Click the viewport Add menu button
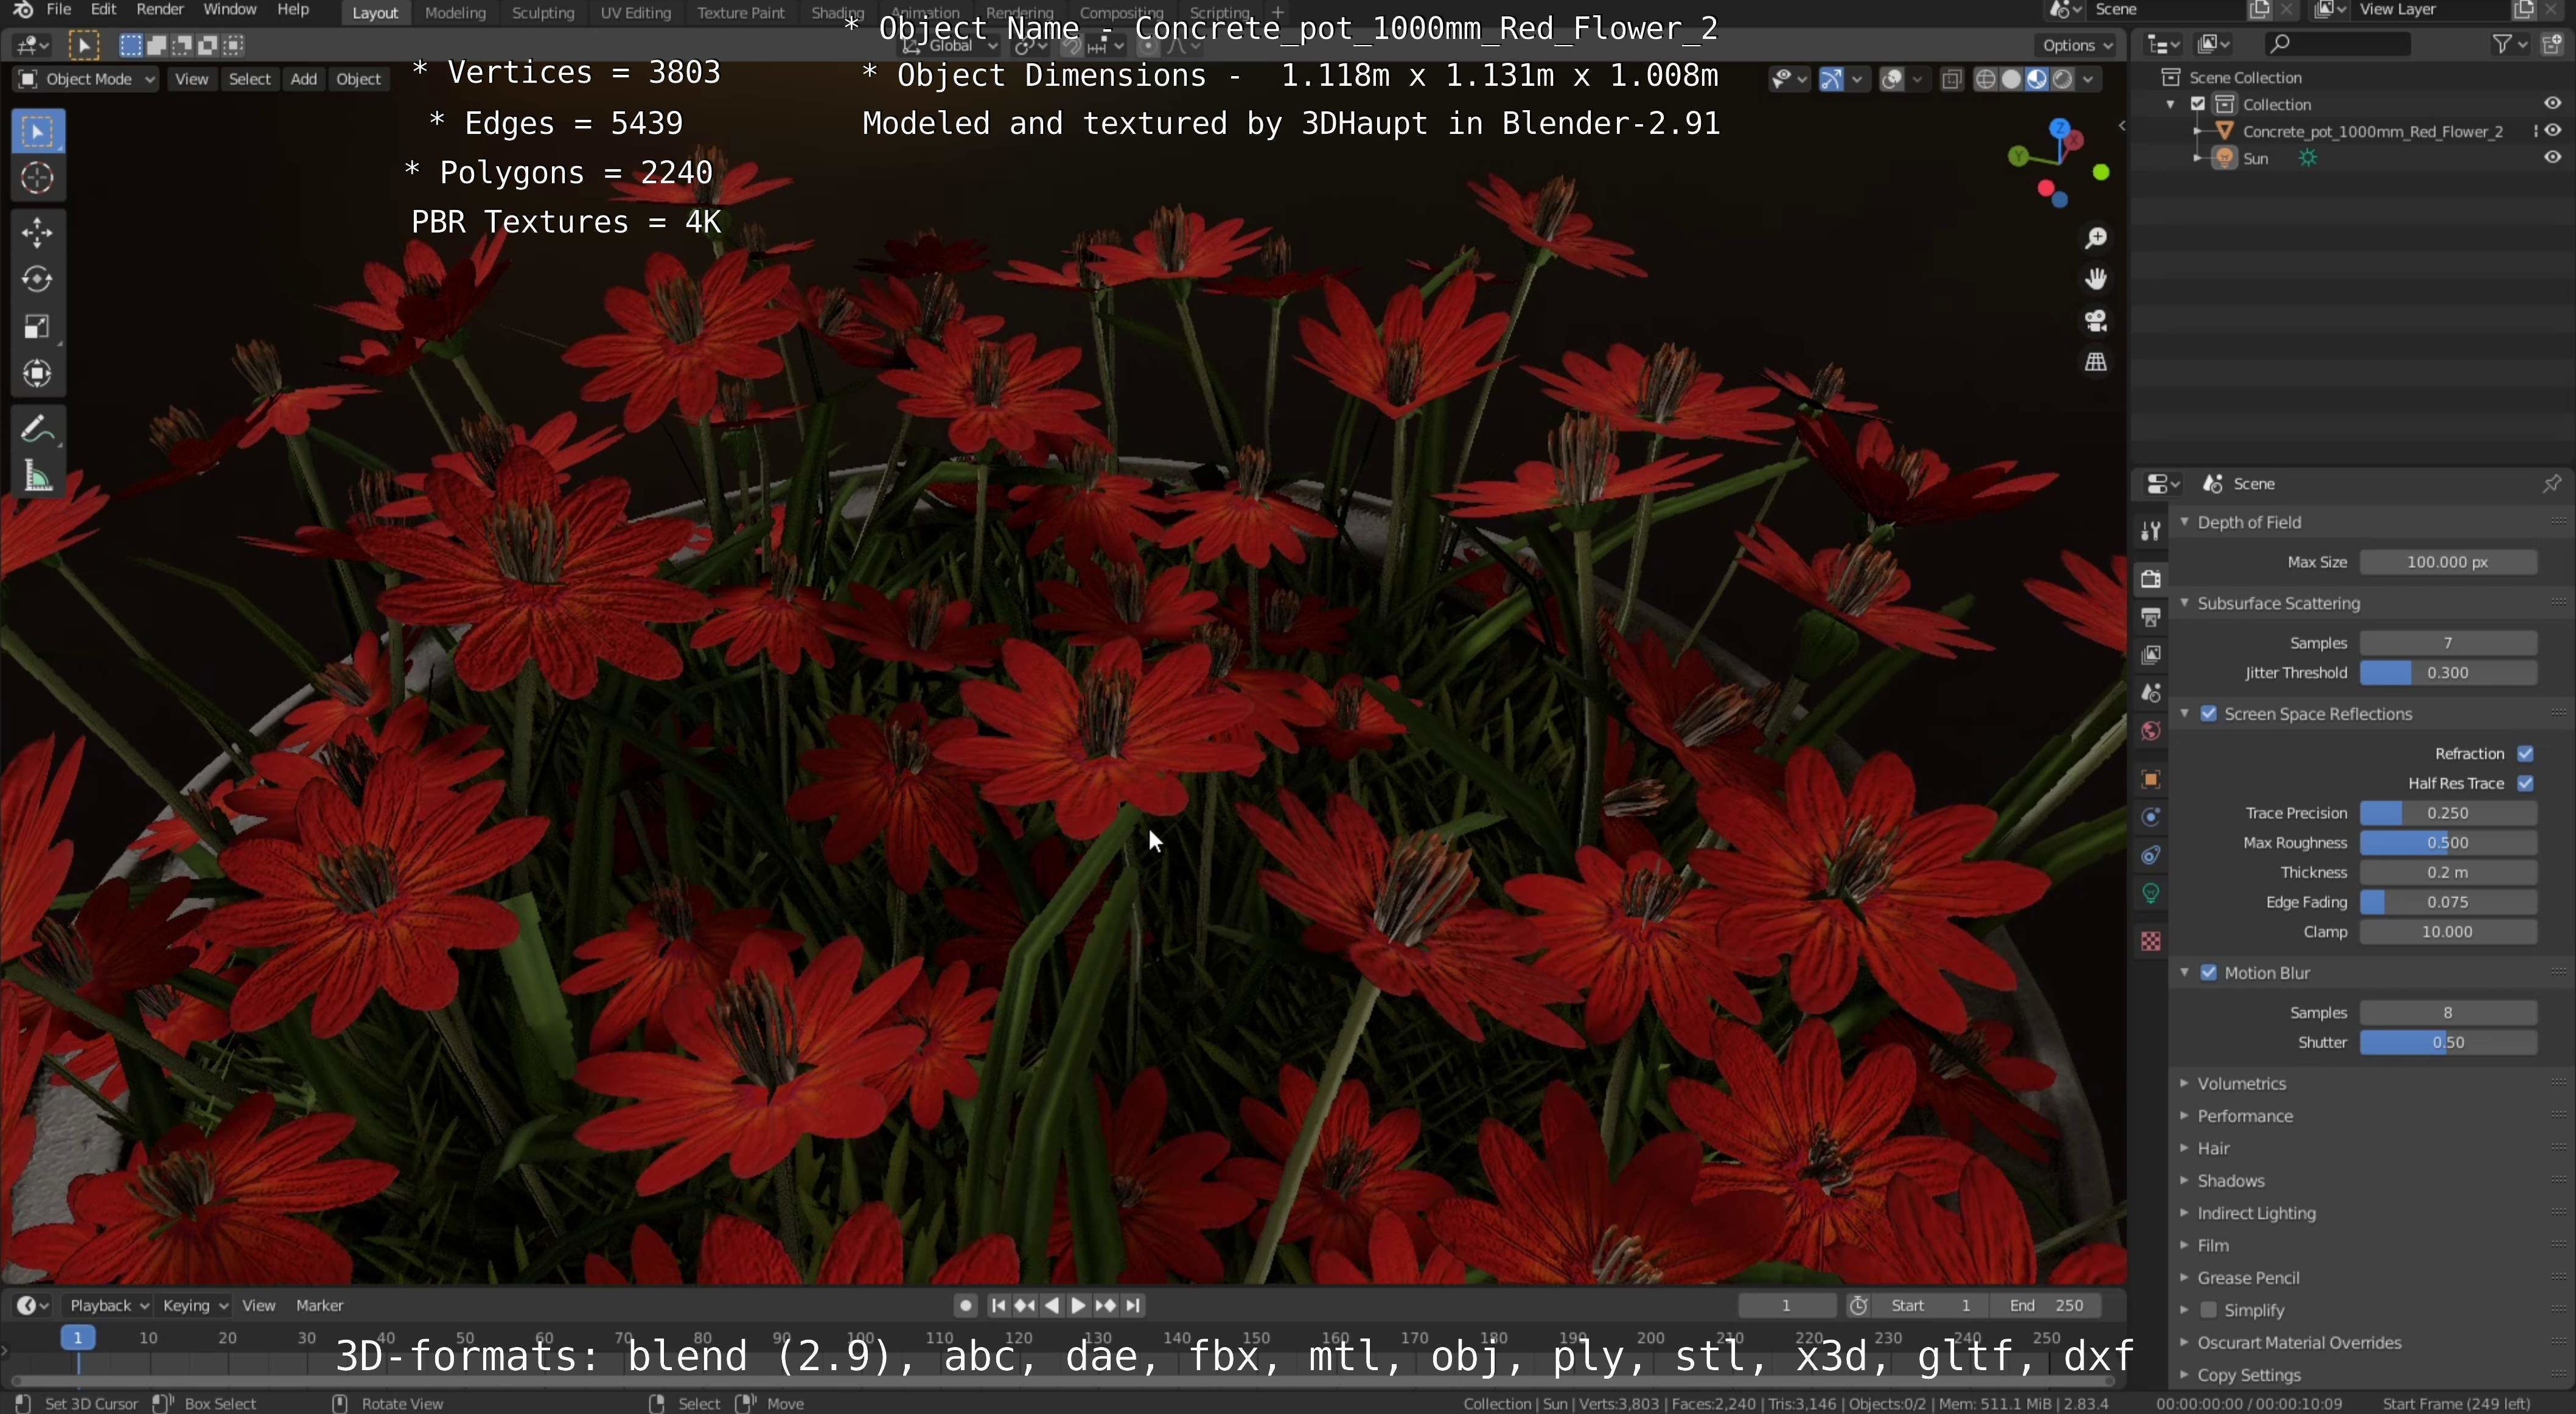The width and height of the screenshot is (2576, 1414). pos(303,79)
